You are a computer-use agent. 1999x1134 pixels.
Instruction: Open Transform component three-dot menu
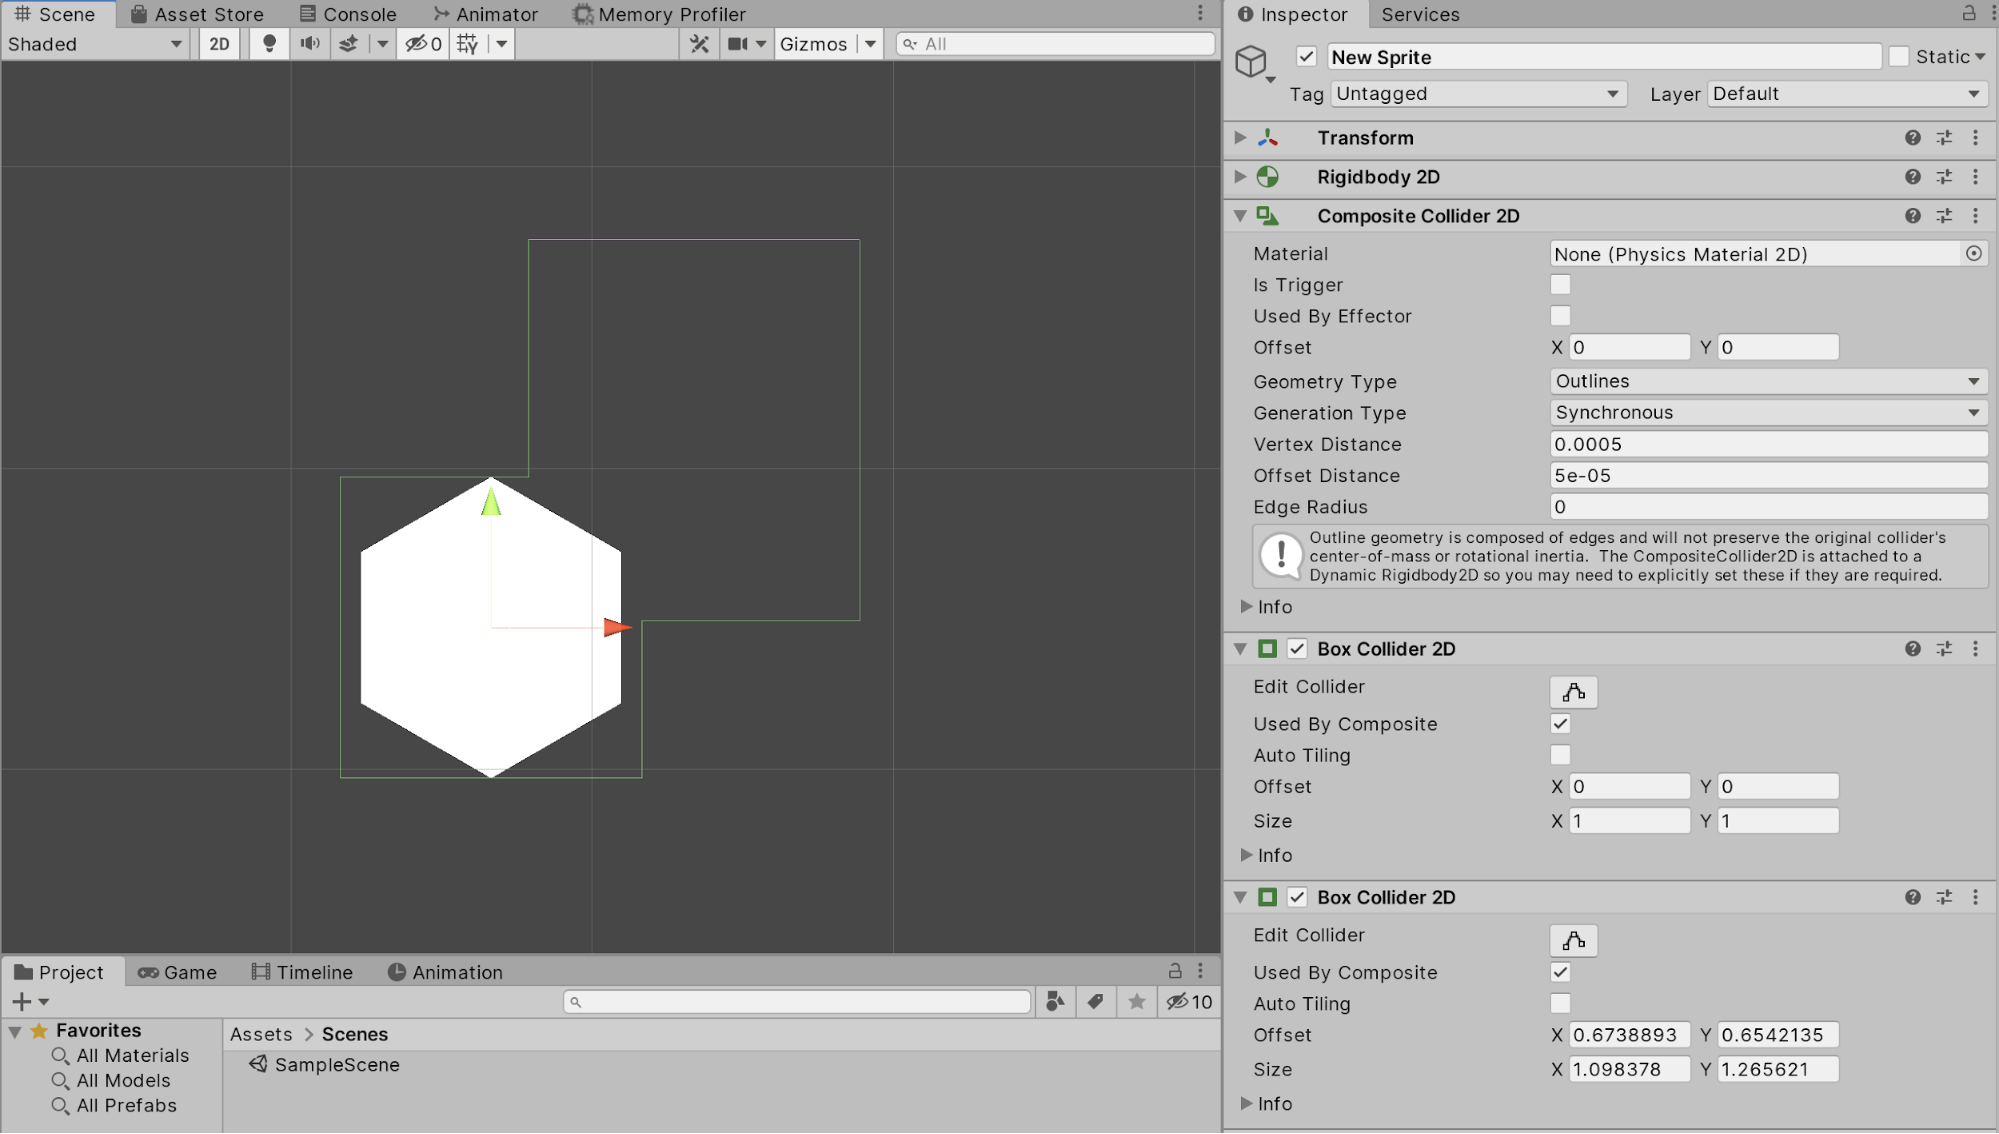1975,138
